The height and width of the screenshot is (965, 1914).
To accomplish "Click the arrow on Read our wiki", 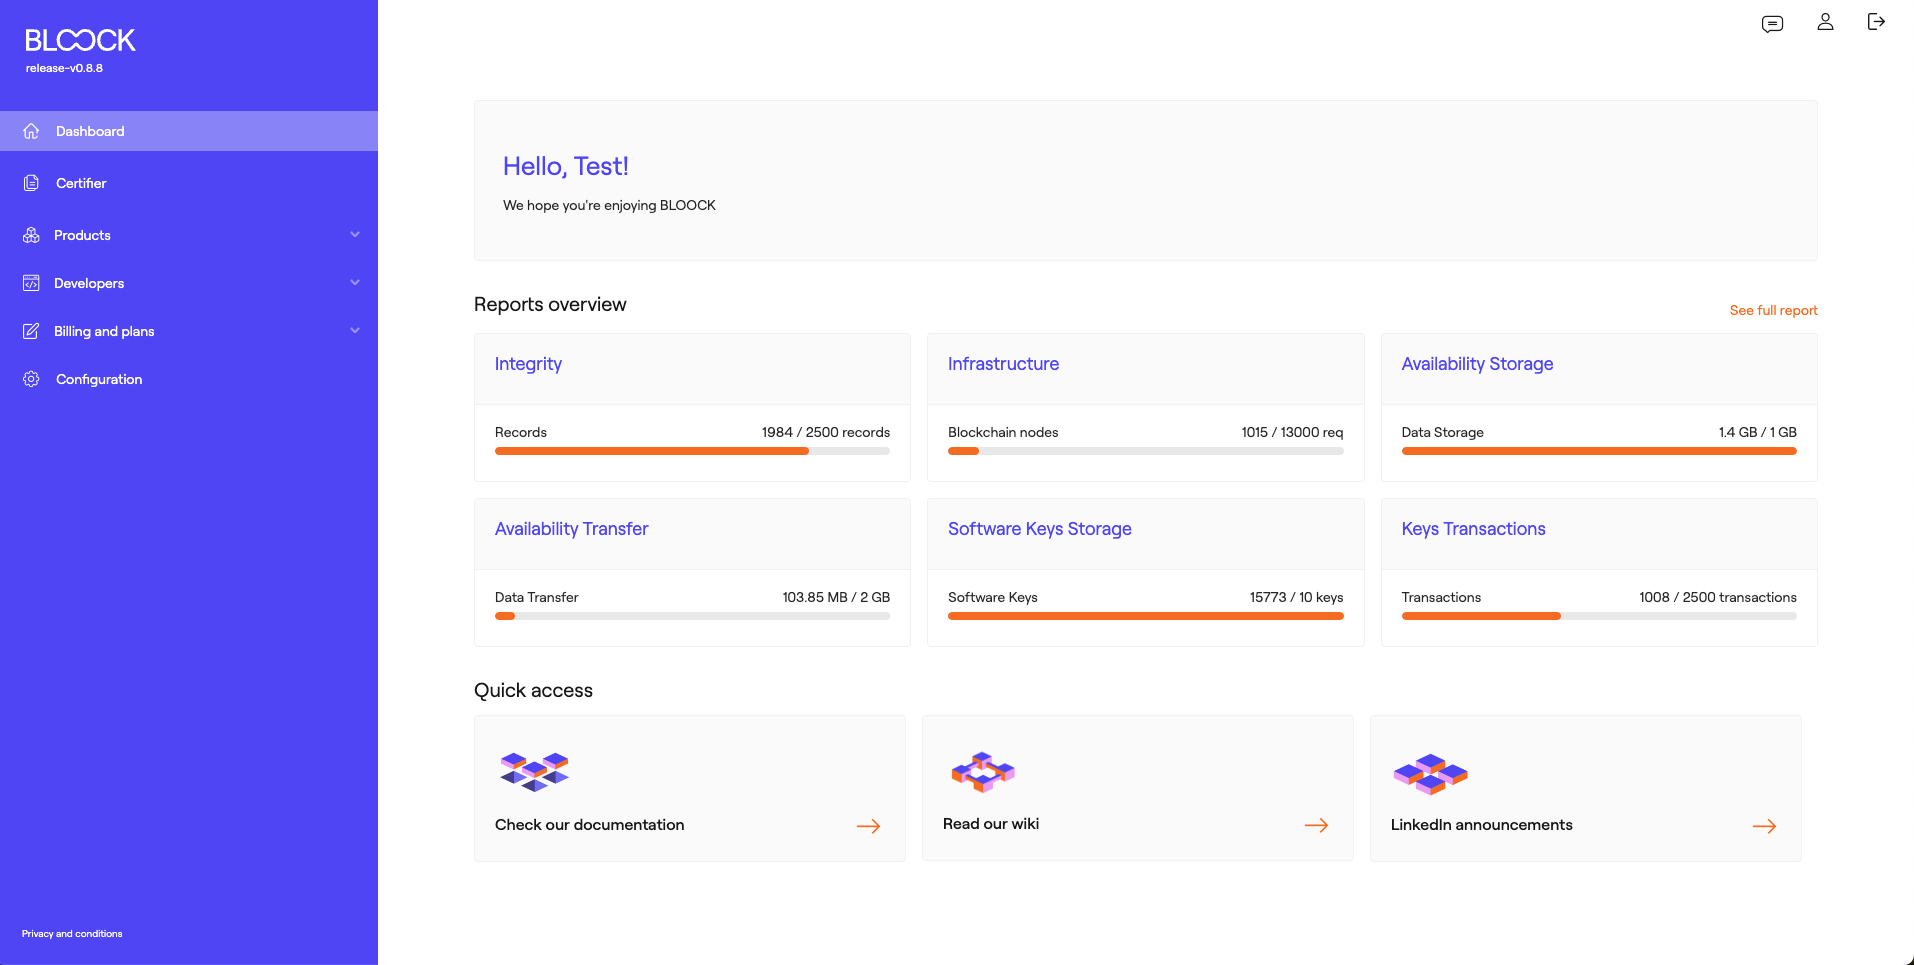I will coord(1316,825).
